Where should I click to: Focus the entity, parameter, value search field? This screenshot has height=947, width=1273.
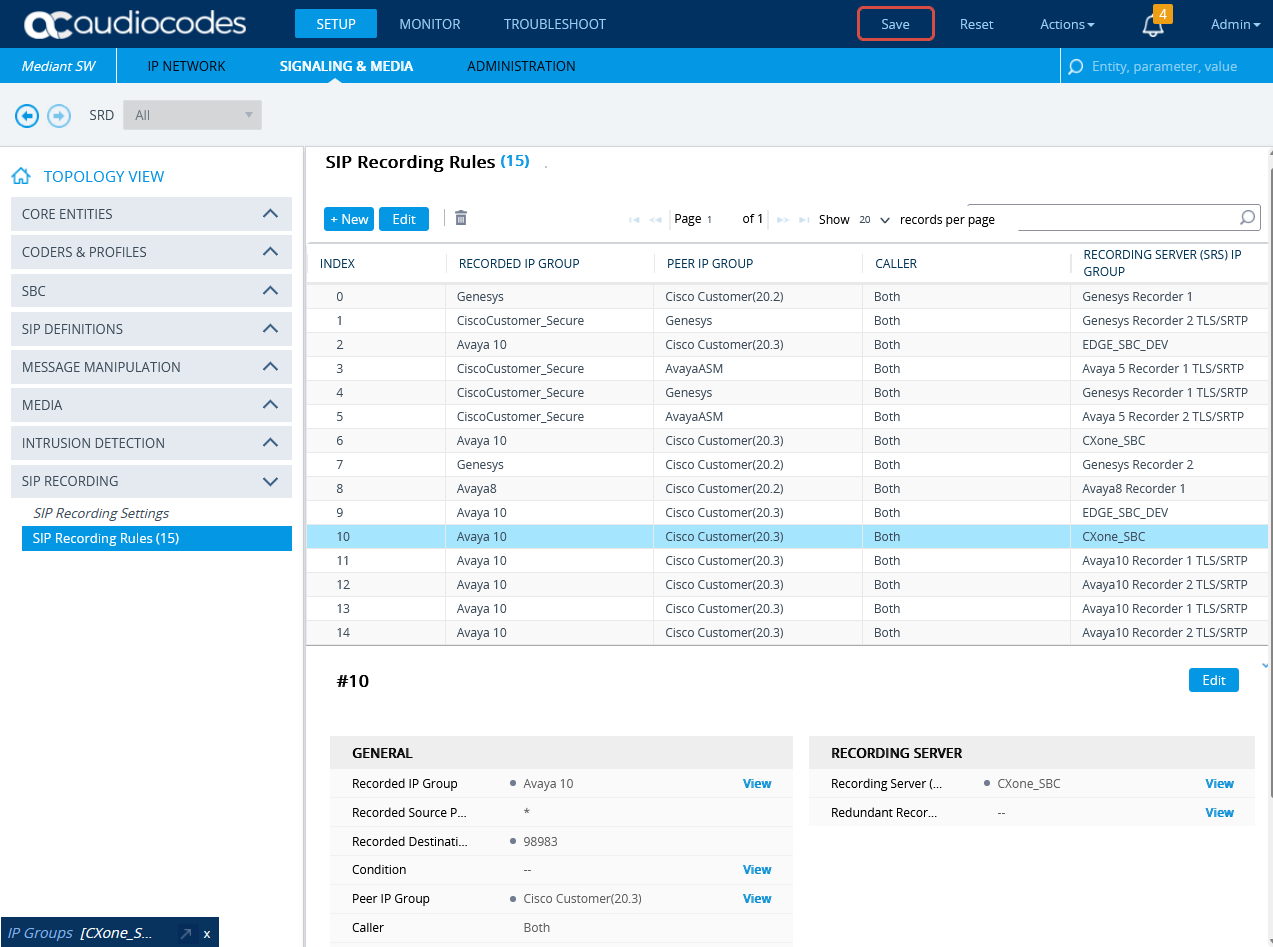click(1166, 66)
